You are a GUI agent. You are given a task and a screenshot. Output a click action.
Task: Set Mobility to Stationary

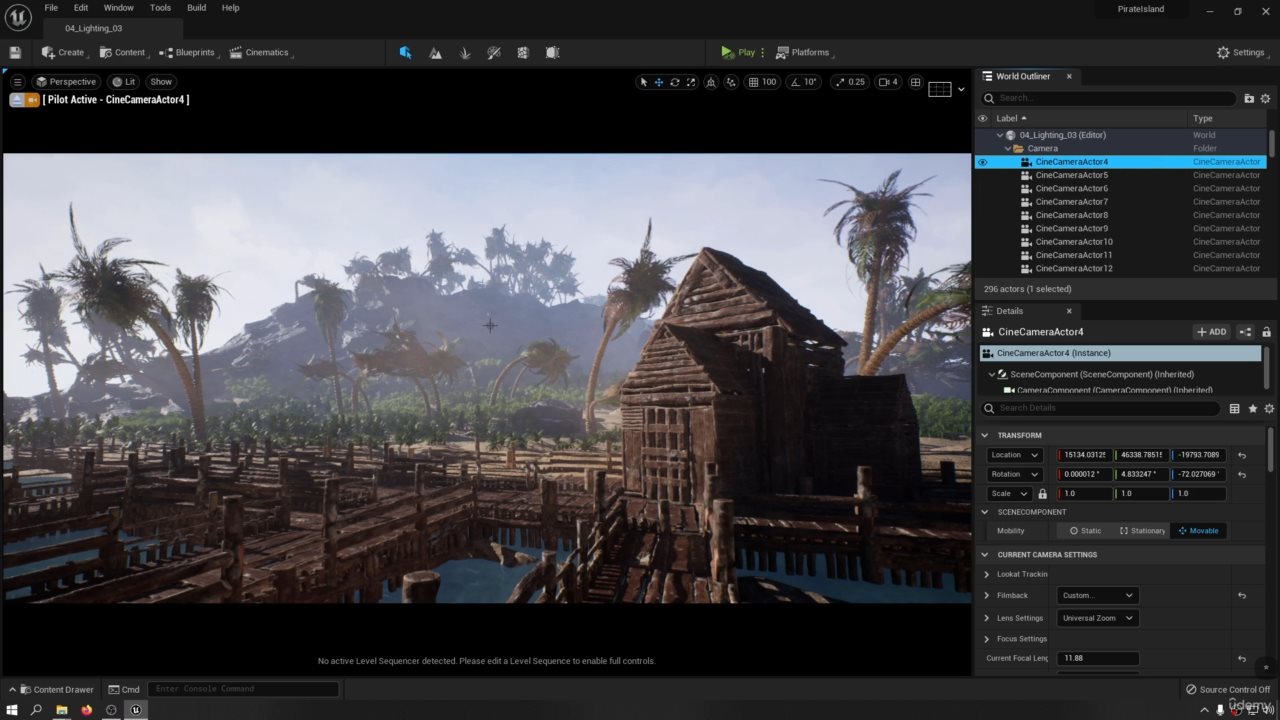tap(1142, 531)
